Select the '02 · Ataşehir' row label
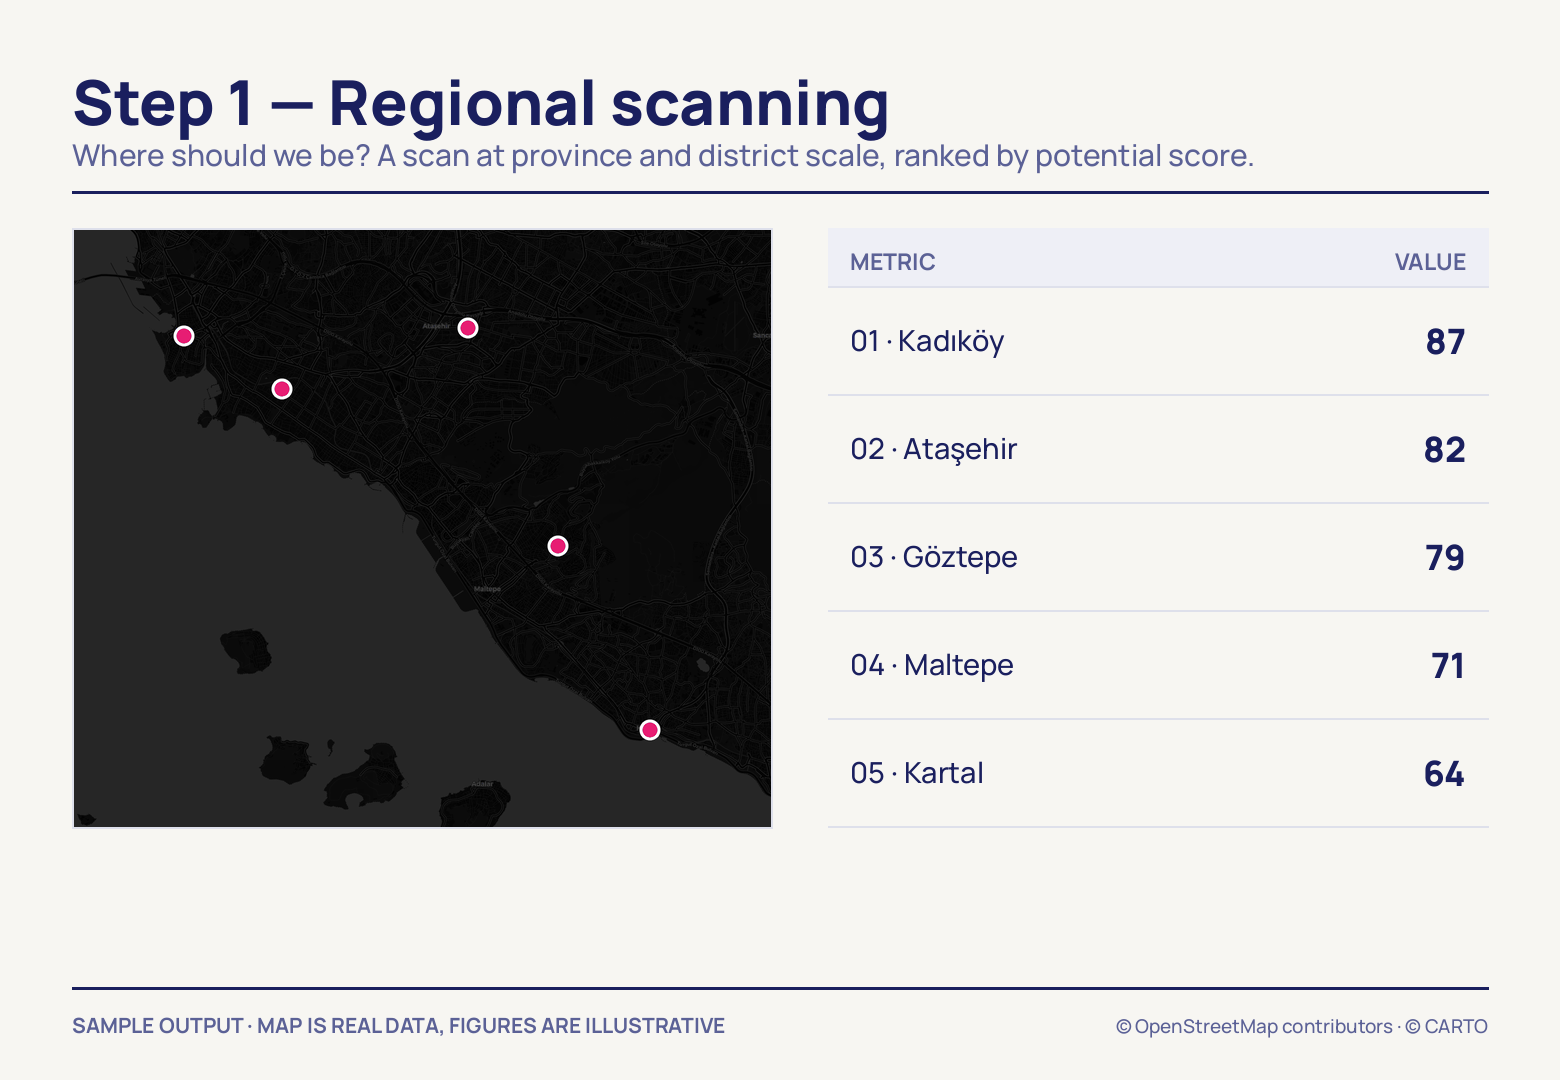This screenshot has height=1080, width=1560. click(x=934, y=449)
